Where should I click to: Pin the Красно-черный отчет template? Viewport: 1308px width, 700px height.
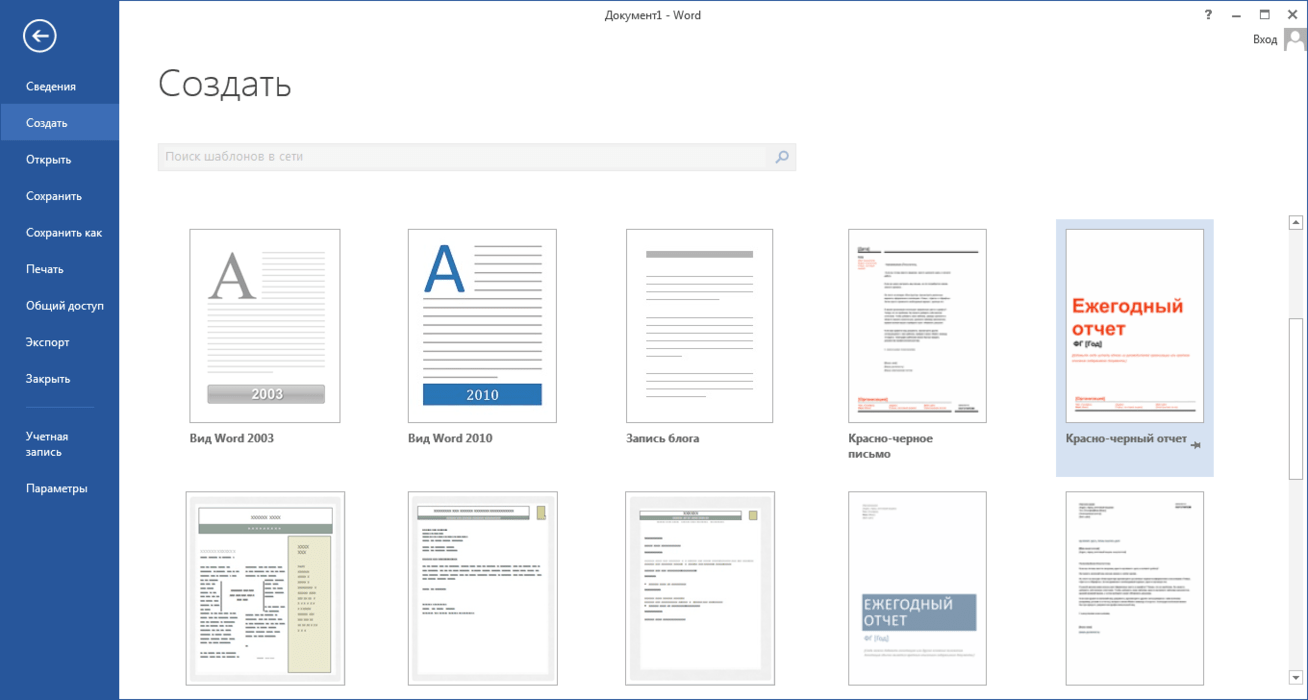[x=1196, y=445]
